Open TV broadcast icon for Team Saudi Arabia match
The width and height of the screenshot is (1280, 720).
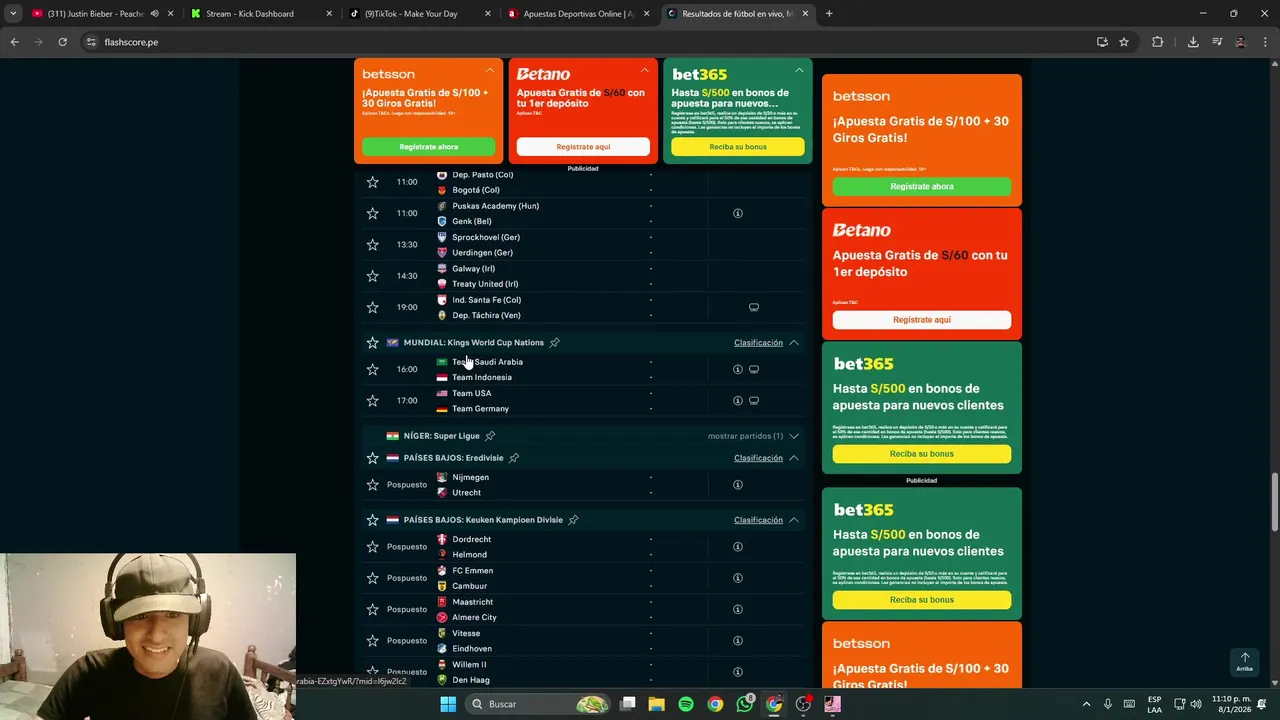pyautogui.click(x=754, y=369)
